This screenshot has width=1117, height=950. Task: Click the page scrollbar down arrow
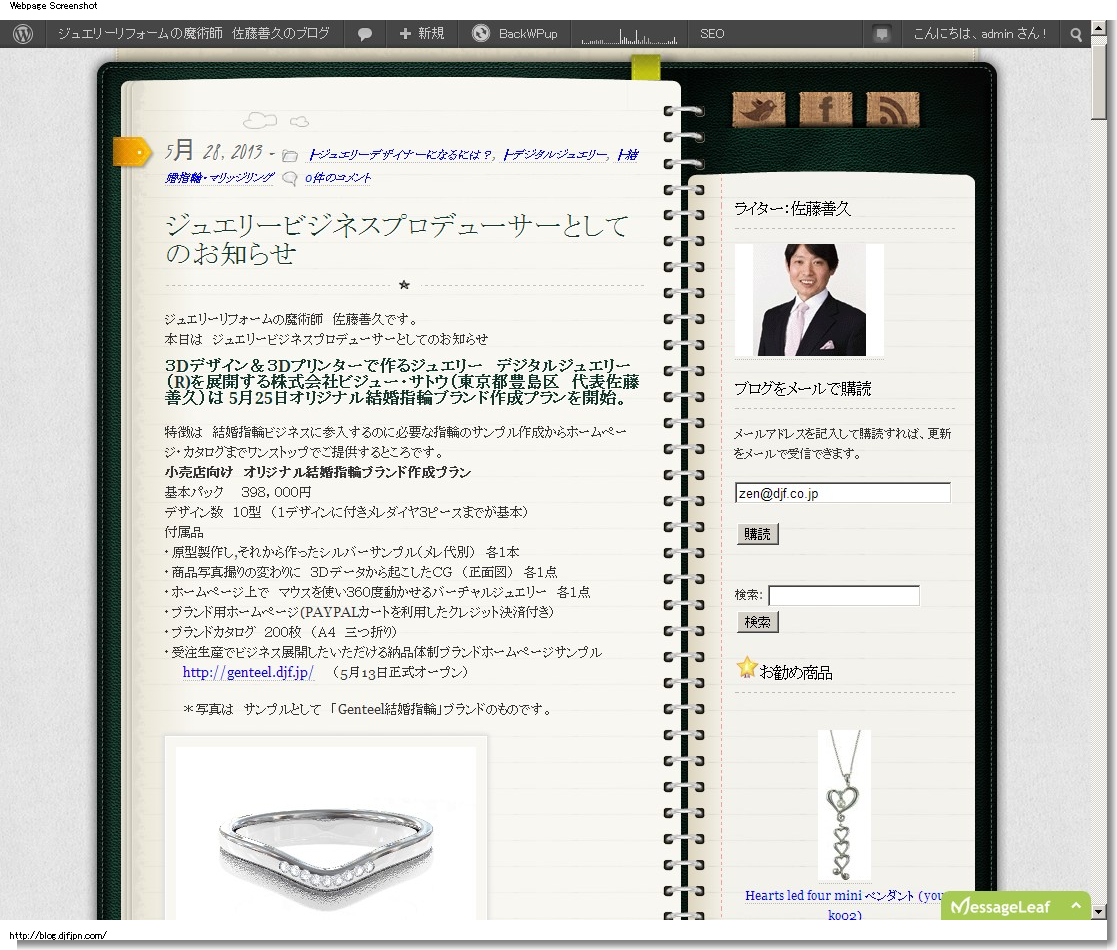pos(1098,911)
